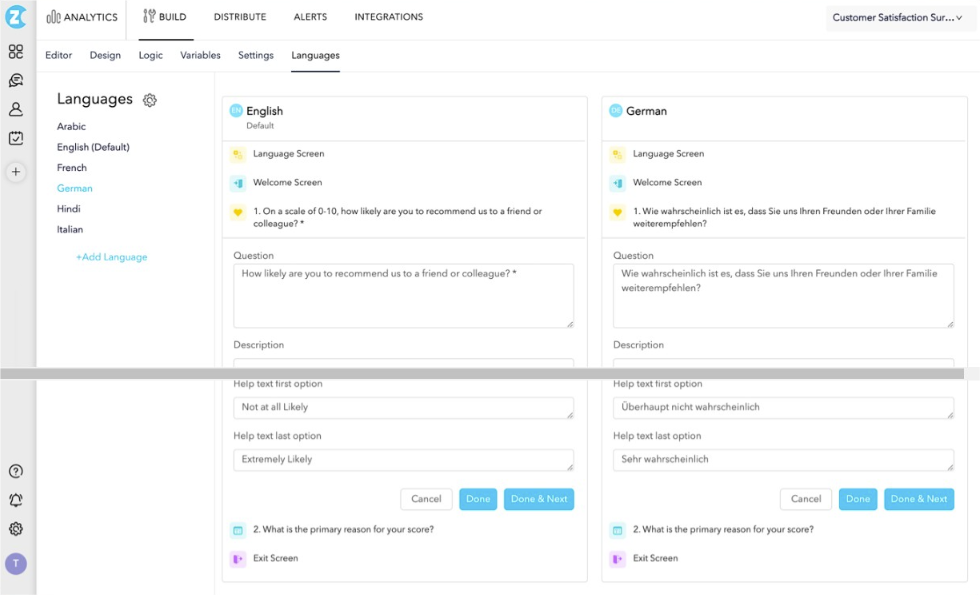Screen dimensions: 980x595
Task: Select German in the languages list
Action: coord(74,188)
